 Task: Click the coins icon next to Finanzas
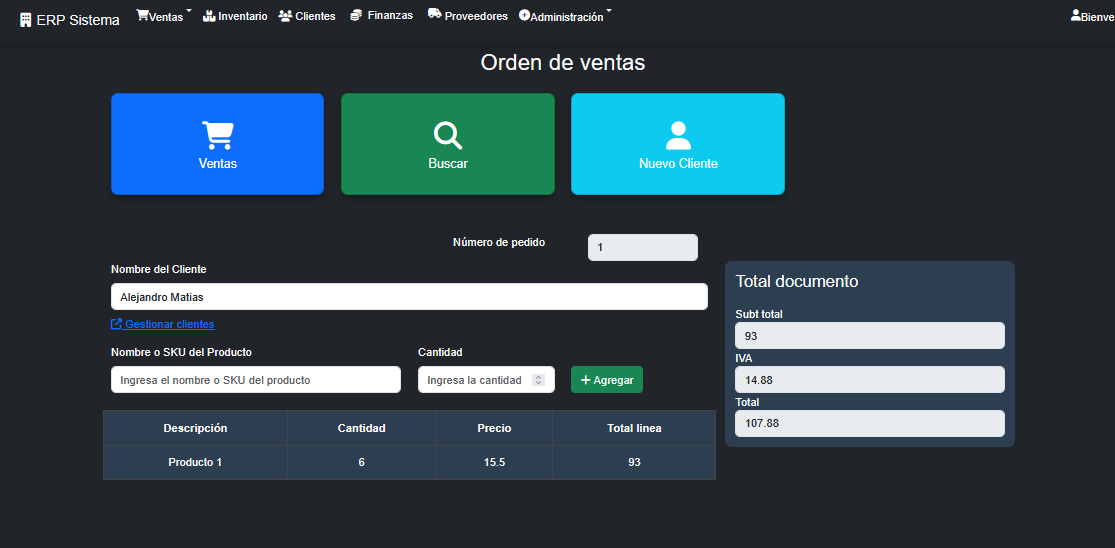point(356,15)
